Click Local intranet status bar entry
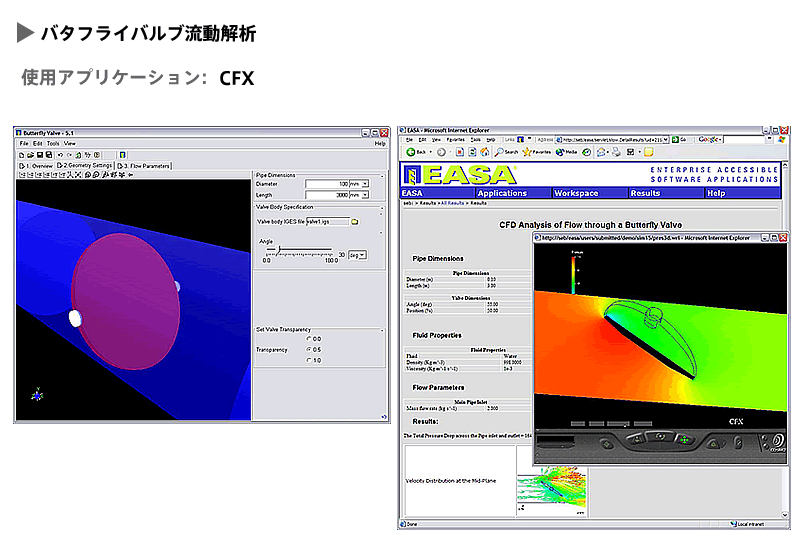Image resolution: width=800 pixels, height=549 pixels. [x=747, y=524]
